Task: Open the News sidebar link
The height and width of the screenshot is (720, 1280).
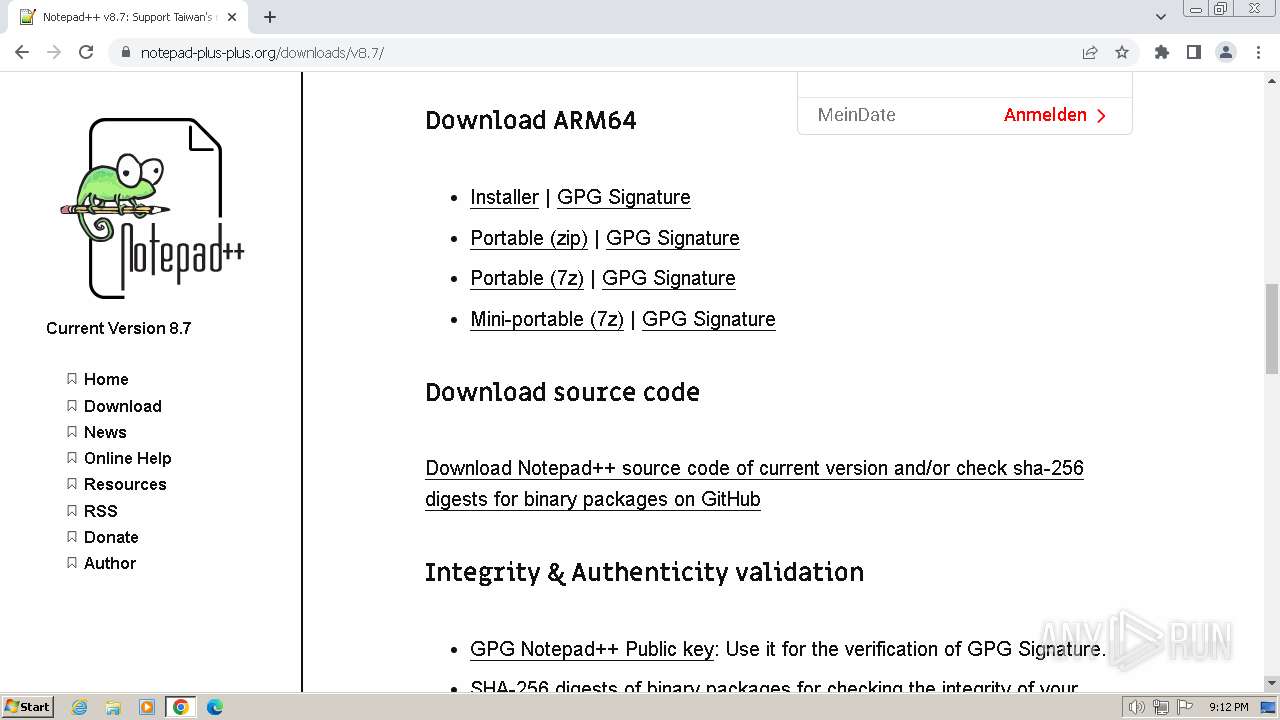Action: tap(105, 432)
